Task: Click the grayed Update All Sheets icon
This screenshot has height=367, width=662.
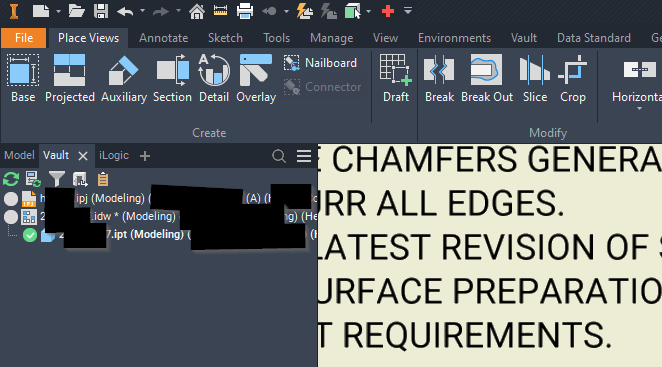Action: click(328, 11)
